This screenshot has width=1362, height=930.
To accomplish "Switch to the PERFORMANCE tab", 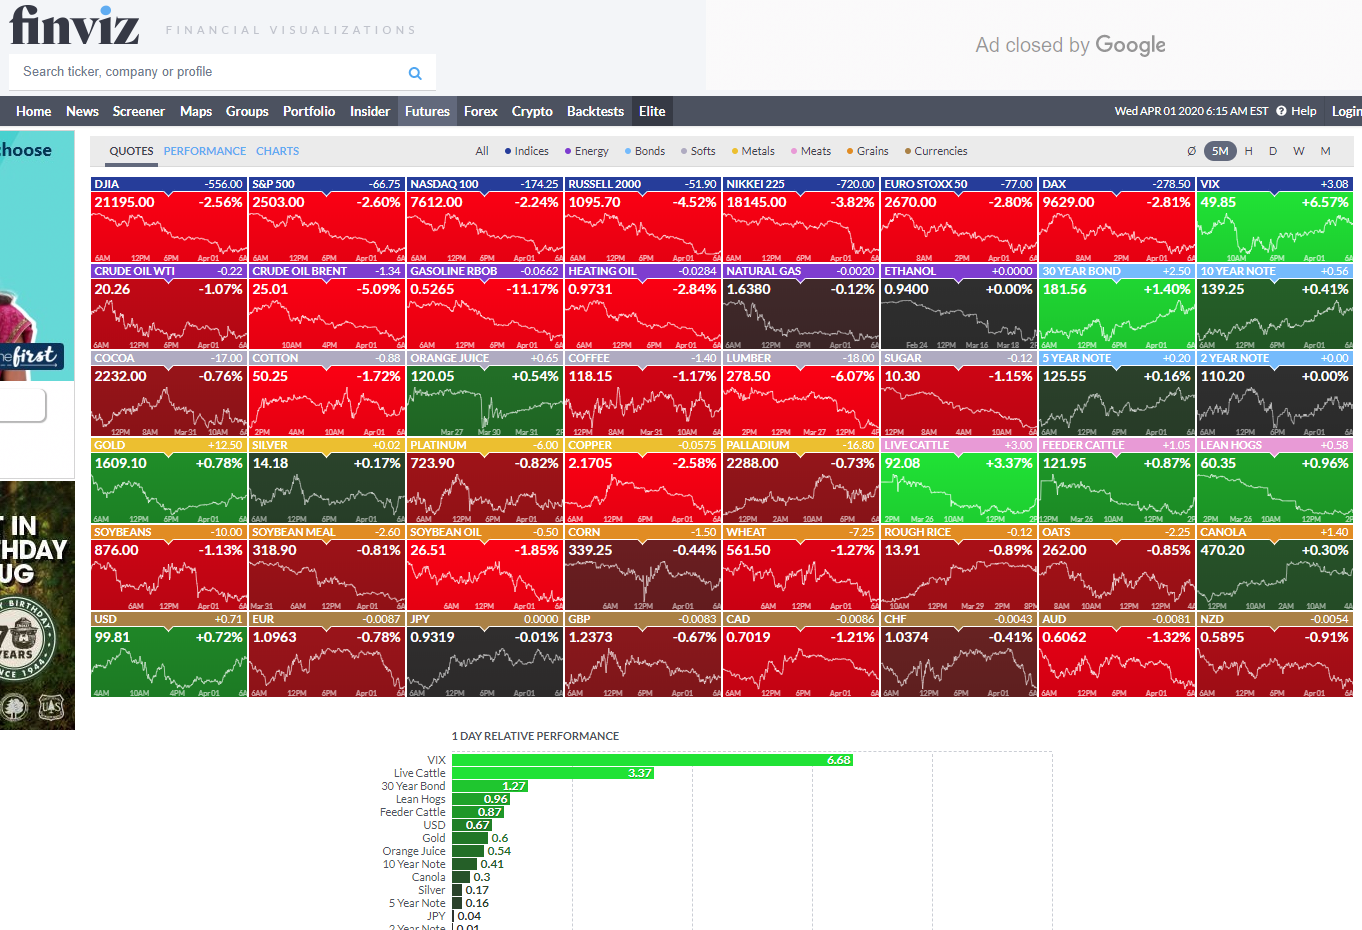I will pyautogui.click(x=205, y=151).
